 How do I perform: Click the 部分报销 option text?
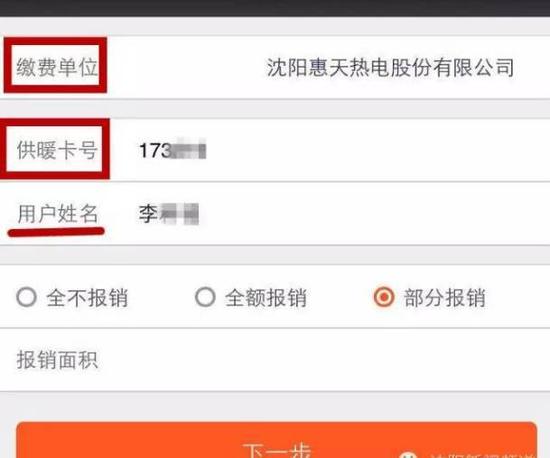click(445, 298)
